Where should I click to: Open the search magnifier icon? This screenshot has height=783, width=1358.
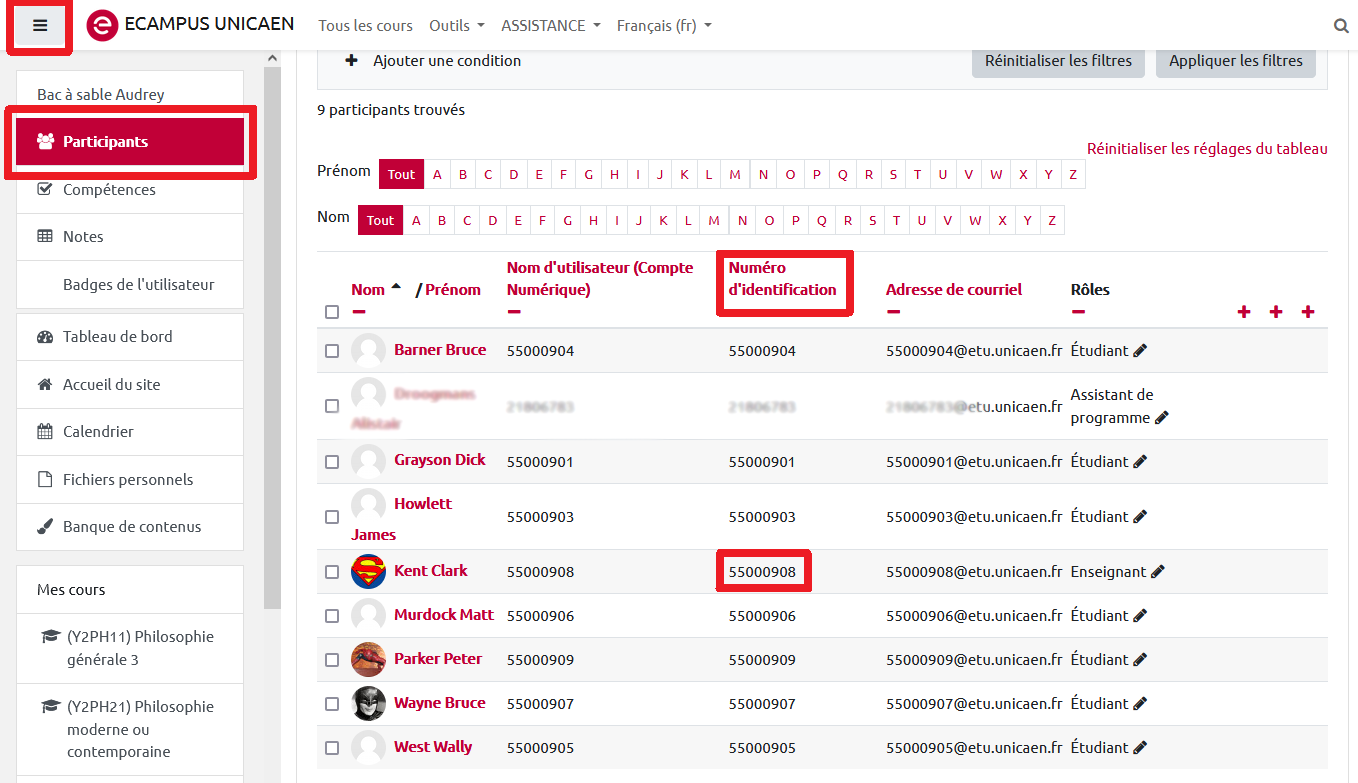[x=1341, y=26]
